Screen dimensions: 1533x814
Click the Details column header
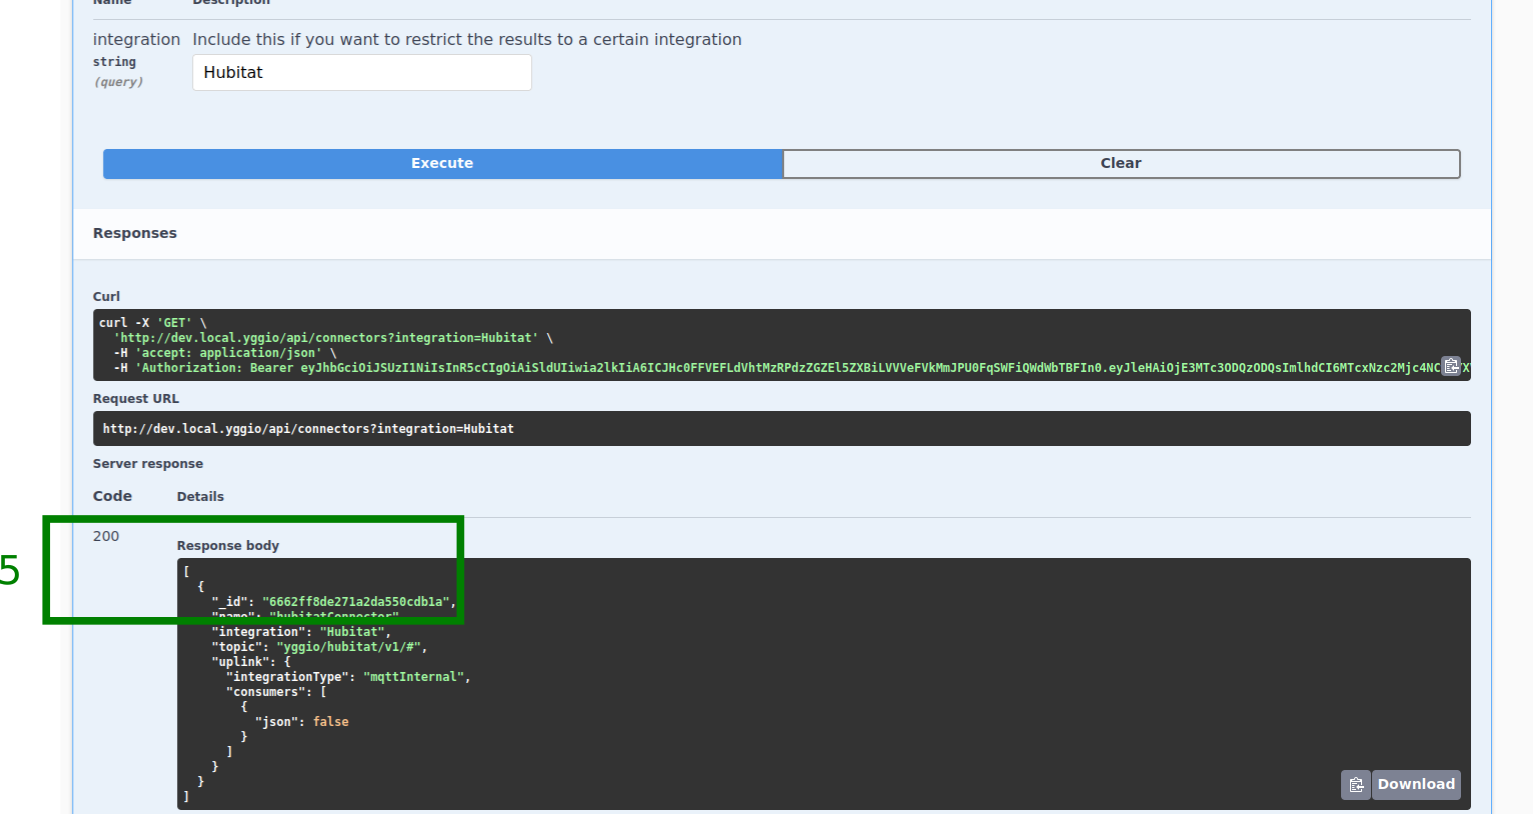pos(200,497)
